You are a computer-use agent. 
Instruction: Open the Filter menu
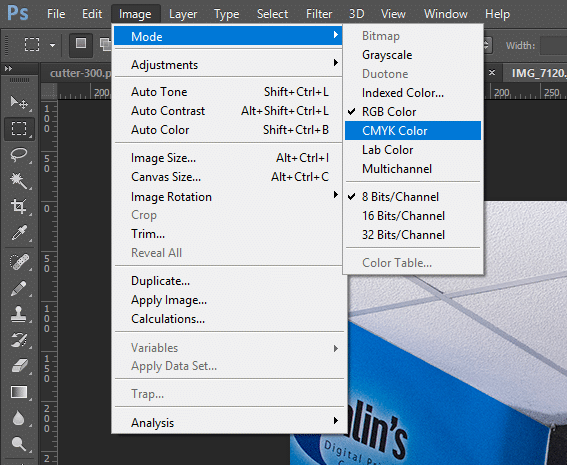(319, 14)
